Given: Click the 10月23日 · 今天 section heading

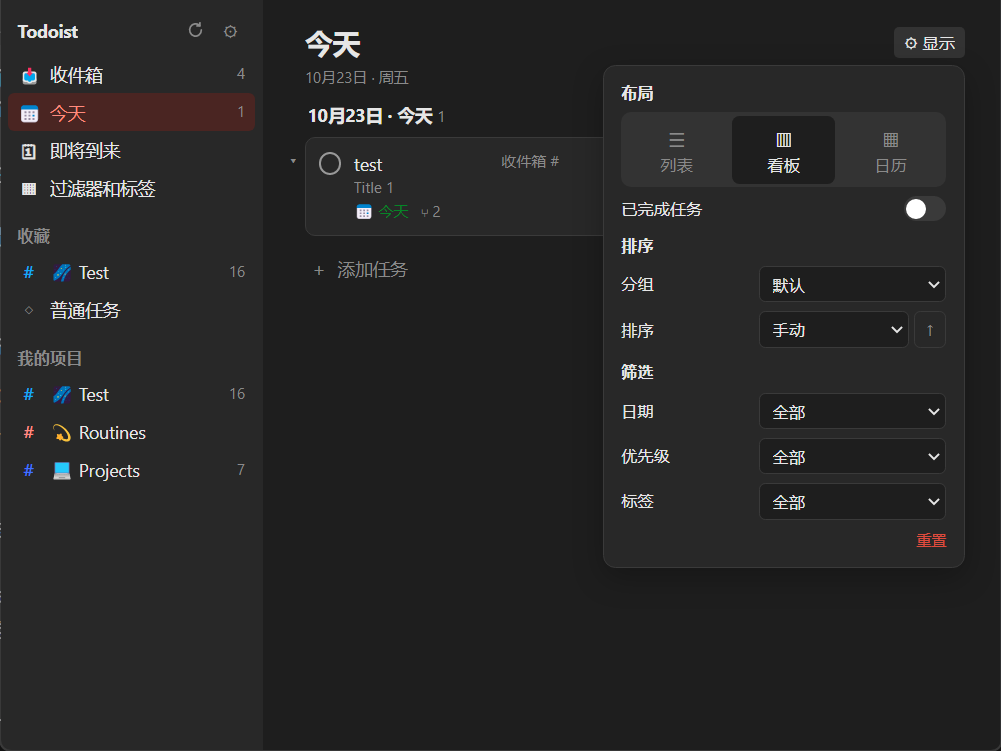Looking at the screenshot, I should click(370, 116).
